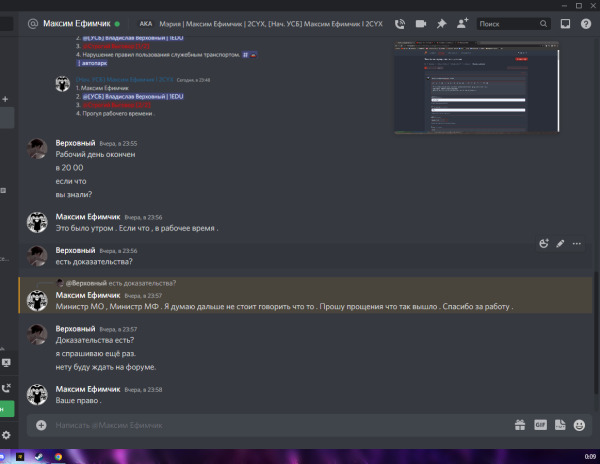Viewport: 600px width, 464px height.
Task: Start a video call from header
Action: (x=421, y=24)
